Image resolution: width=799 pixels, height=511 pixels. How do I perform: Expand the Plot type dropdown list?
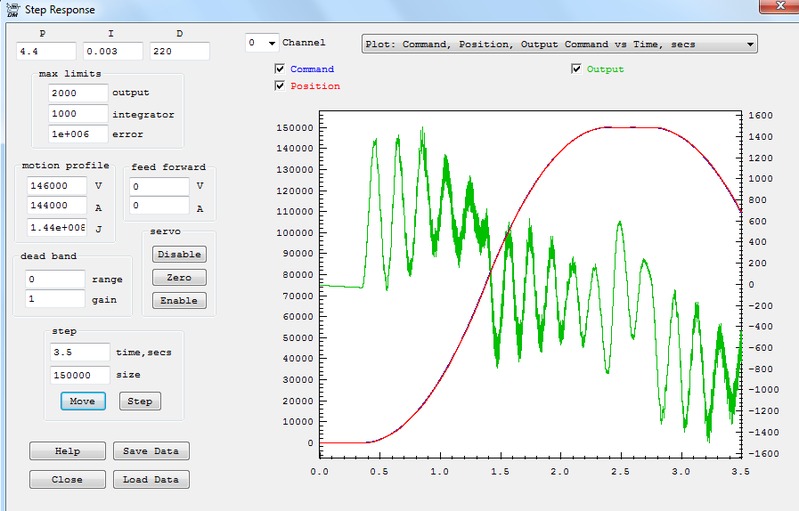(x=749, y=45)
